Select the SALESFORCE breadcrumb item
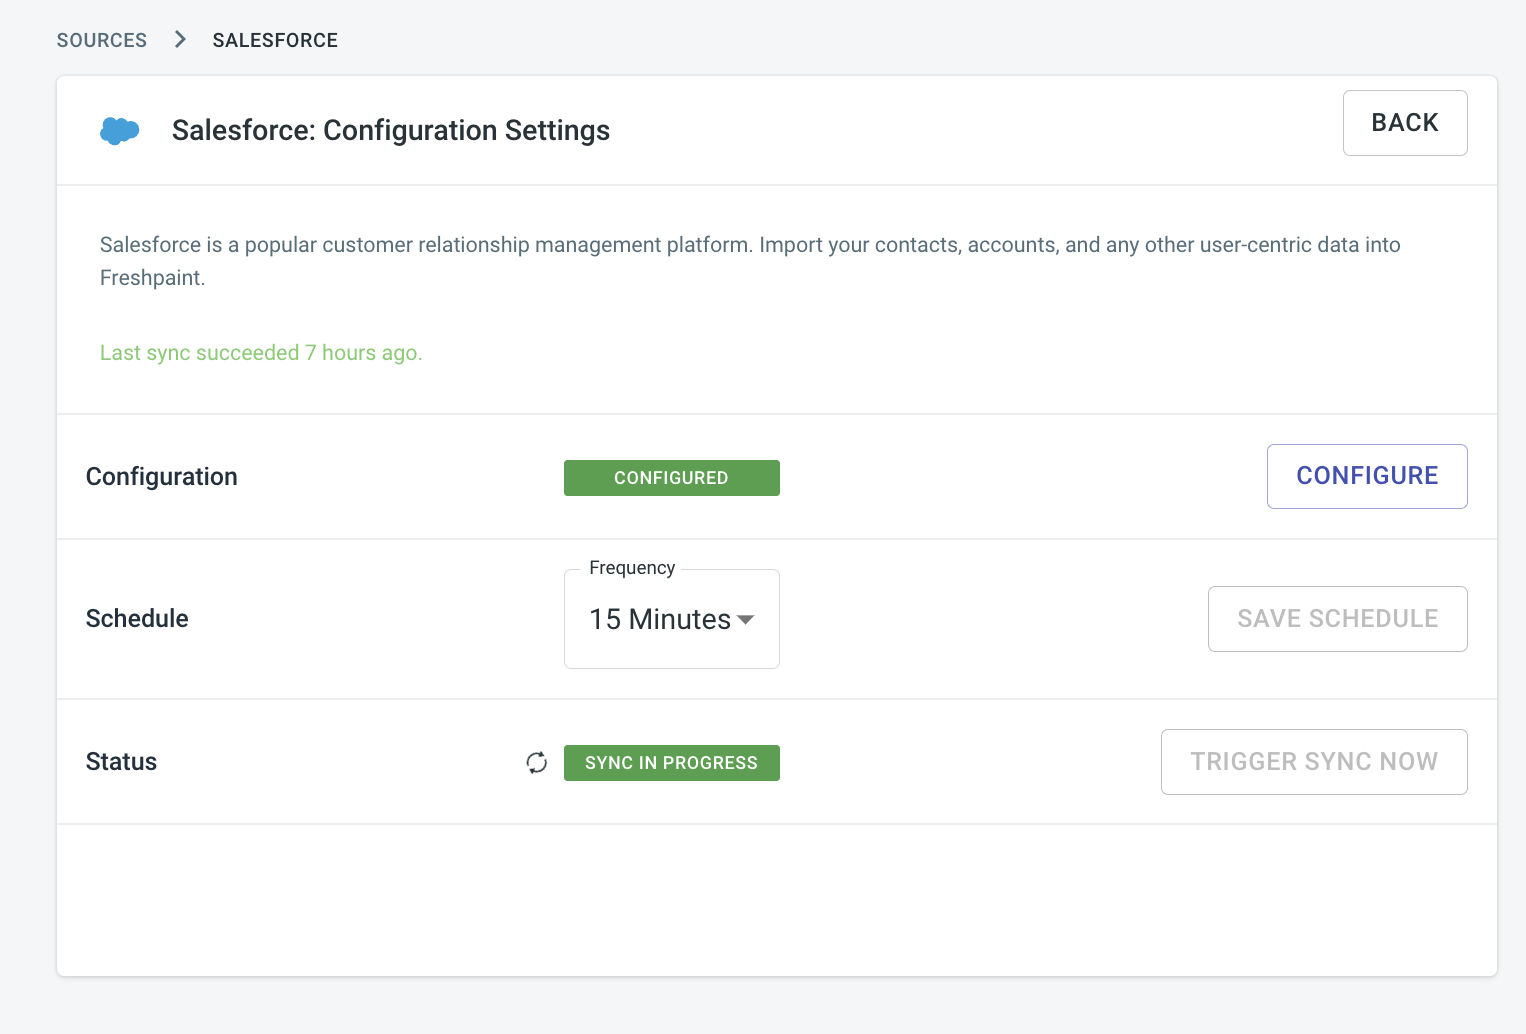This screenshot has width=1526, height=1034. point(275,40)
